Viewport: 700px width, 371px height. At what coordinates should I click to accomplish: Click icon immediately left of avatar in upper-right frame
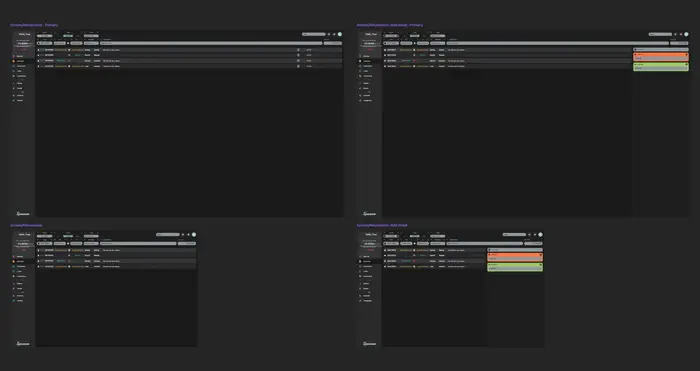pos(681,34)
